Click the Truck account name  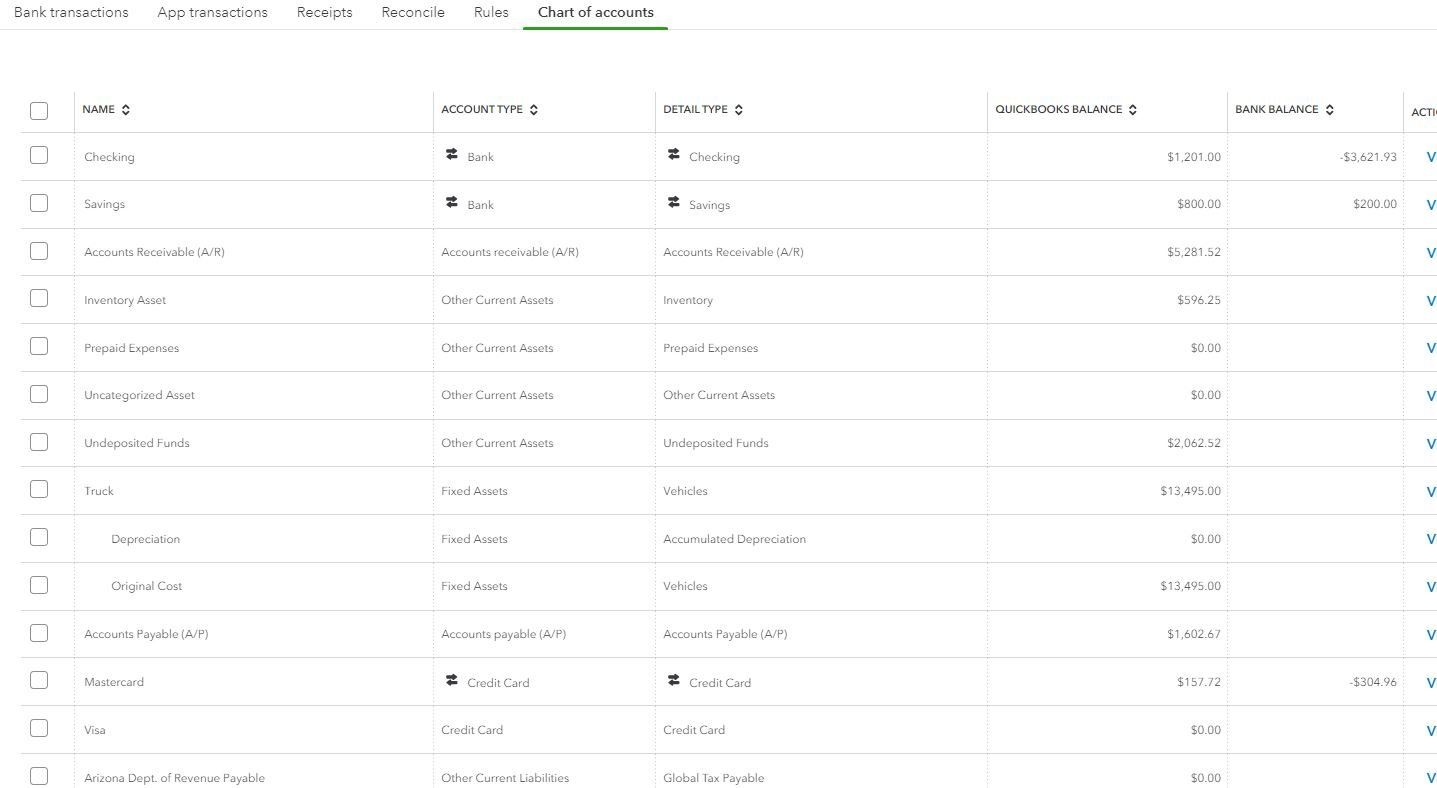[99, 491]
